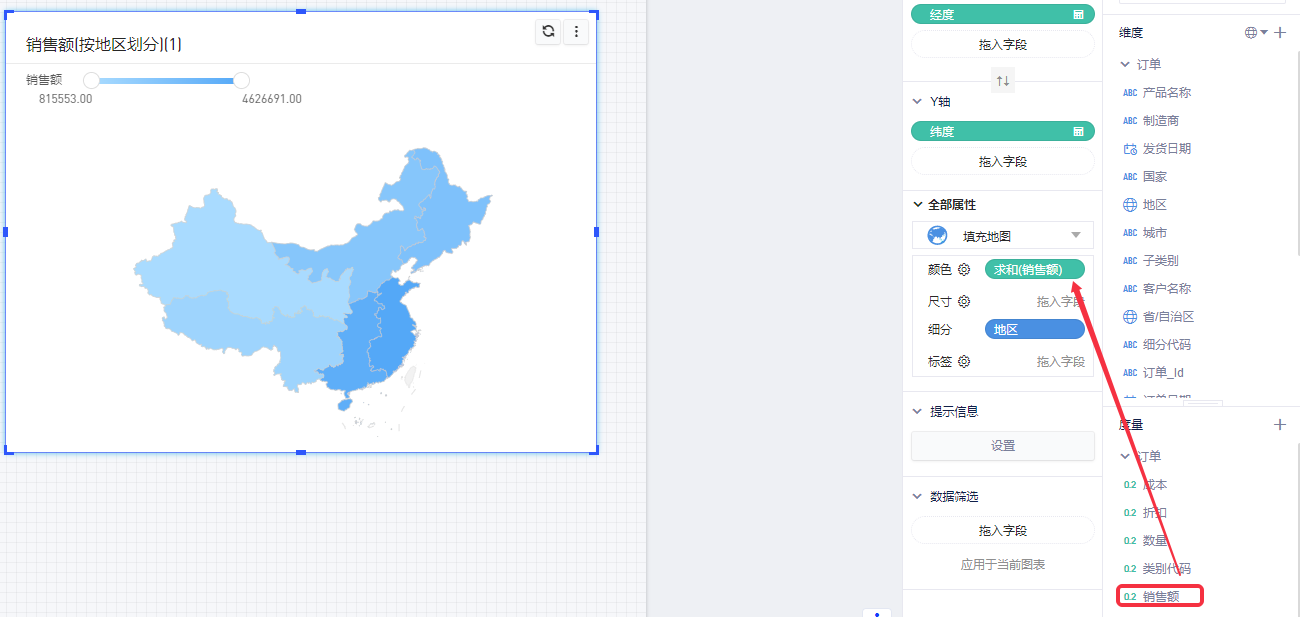The width and height of the screenshot is (1300, 617).
Task: Click the calculator icon on 纬度 pill
Action: 1079,131
